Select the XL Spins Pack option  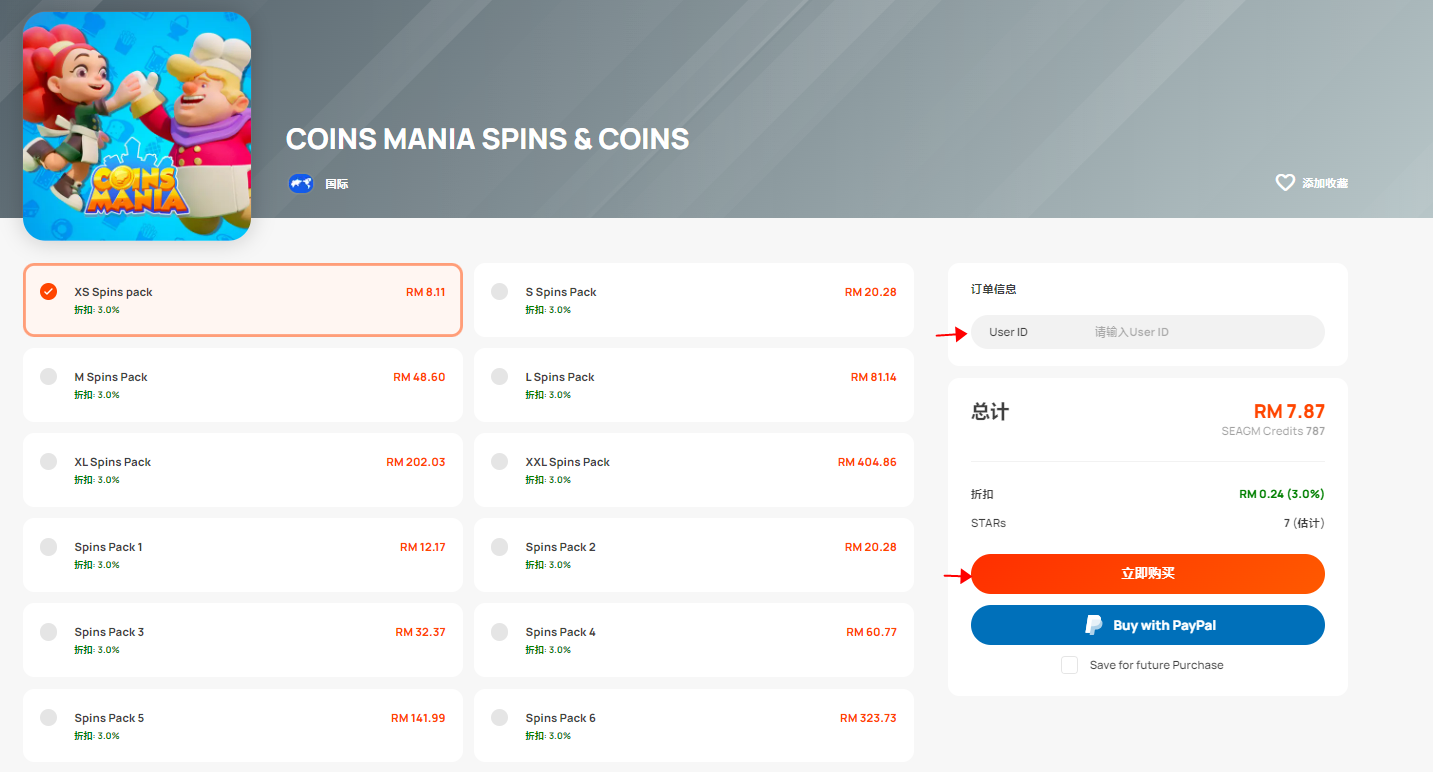[x=243, y=470]
